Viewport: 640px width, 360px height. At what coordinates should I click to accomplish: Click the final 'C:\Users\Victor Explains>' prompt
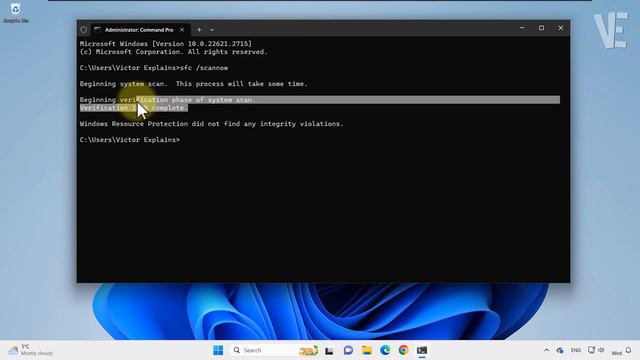point(130,140)
